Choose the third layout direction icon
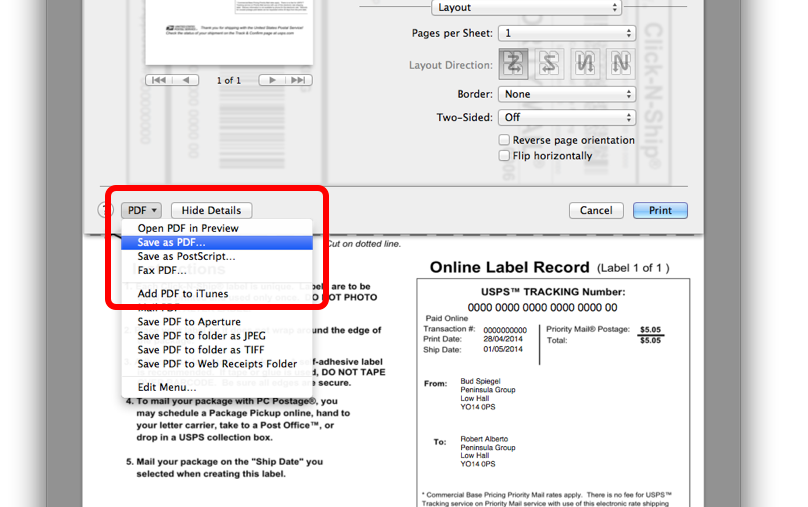This screenshot has height=507, width=808. tap(585, 64)
